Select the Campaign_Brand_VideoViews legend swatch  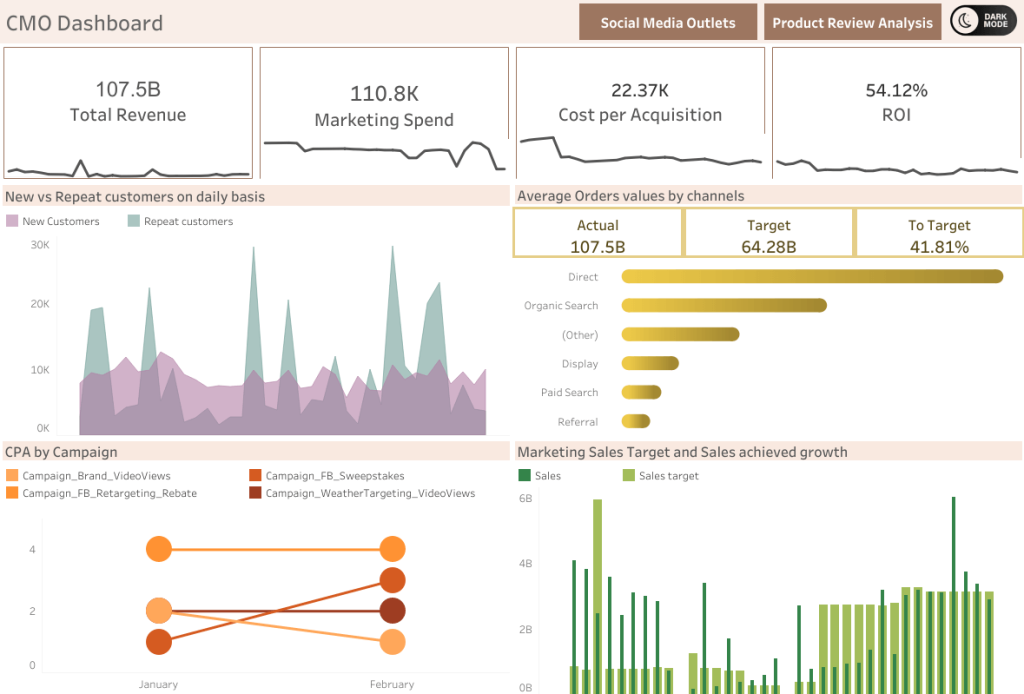[13, 475]
